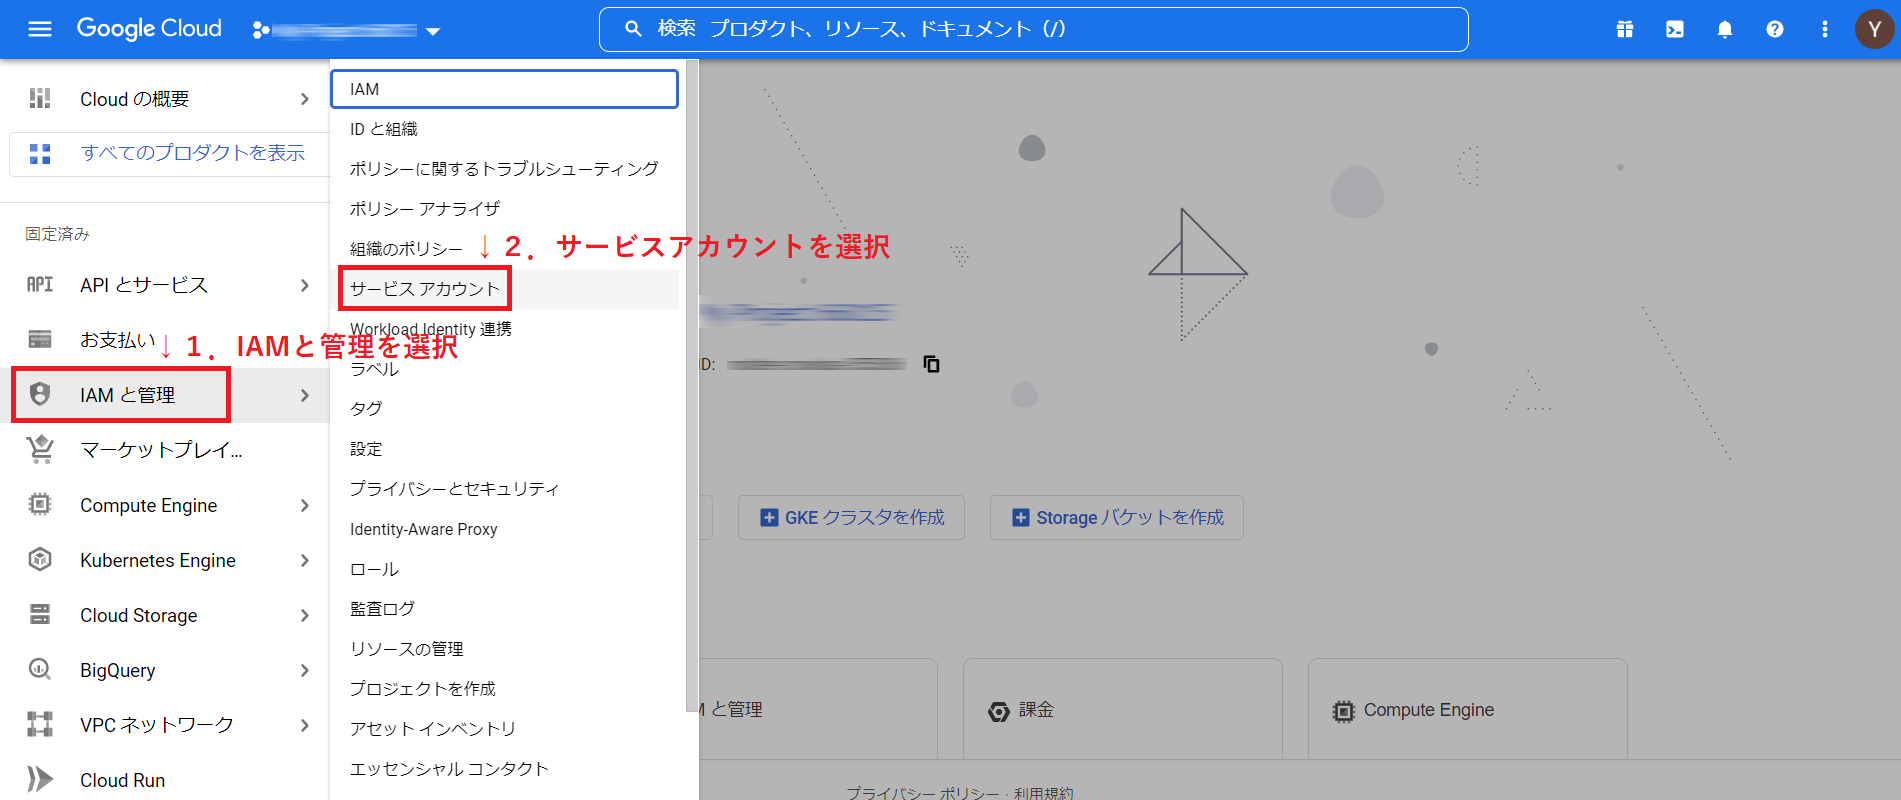Click the Cloud overview dashboard icon
Viewport: 1901px width, 800px height.
click(x=40, y=98)
